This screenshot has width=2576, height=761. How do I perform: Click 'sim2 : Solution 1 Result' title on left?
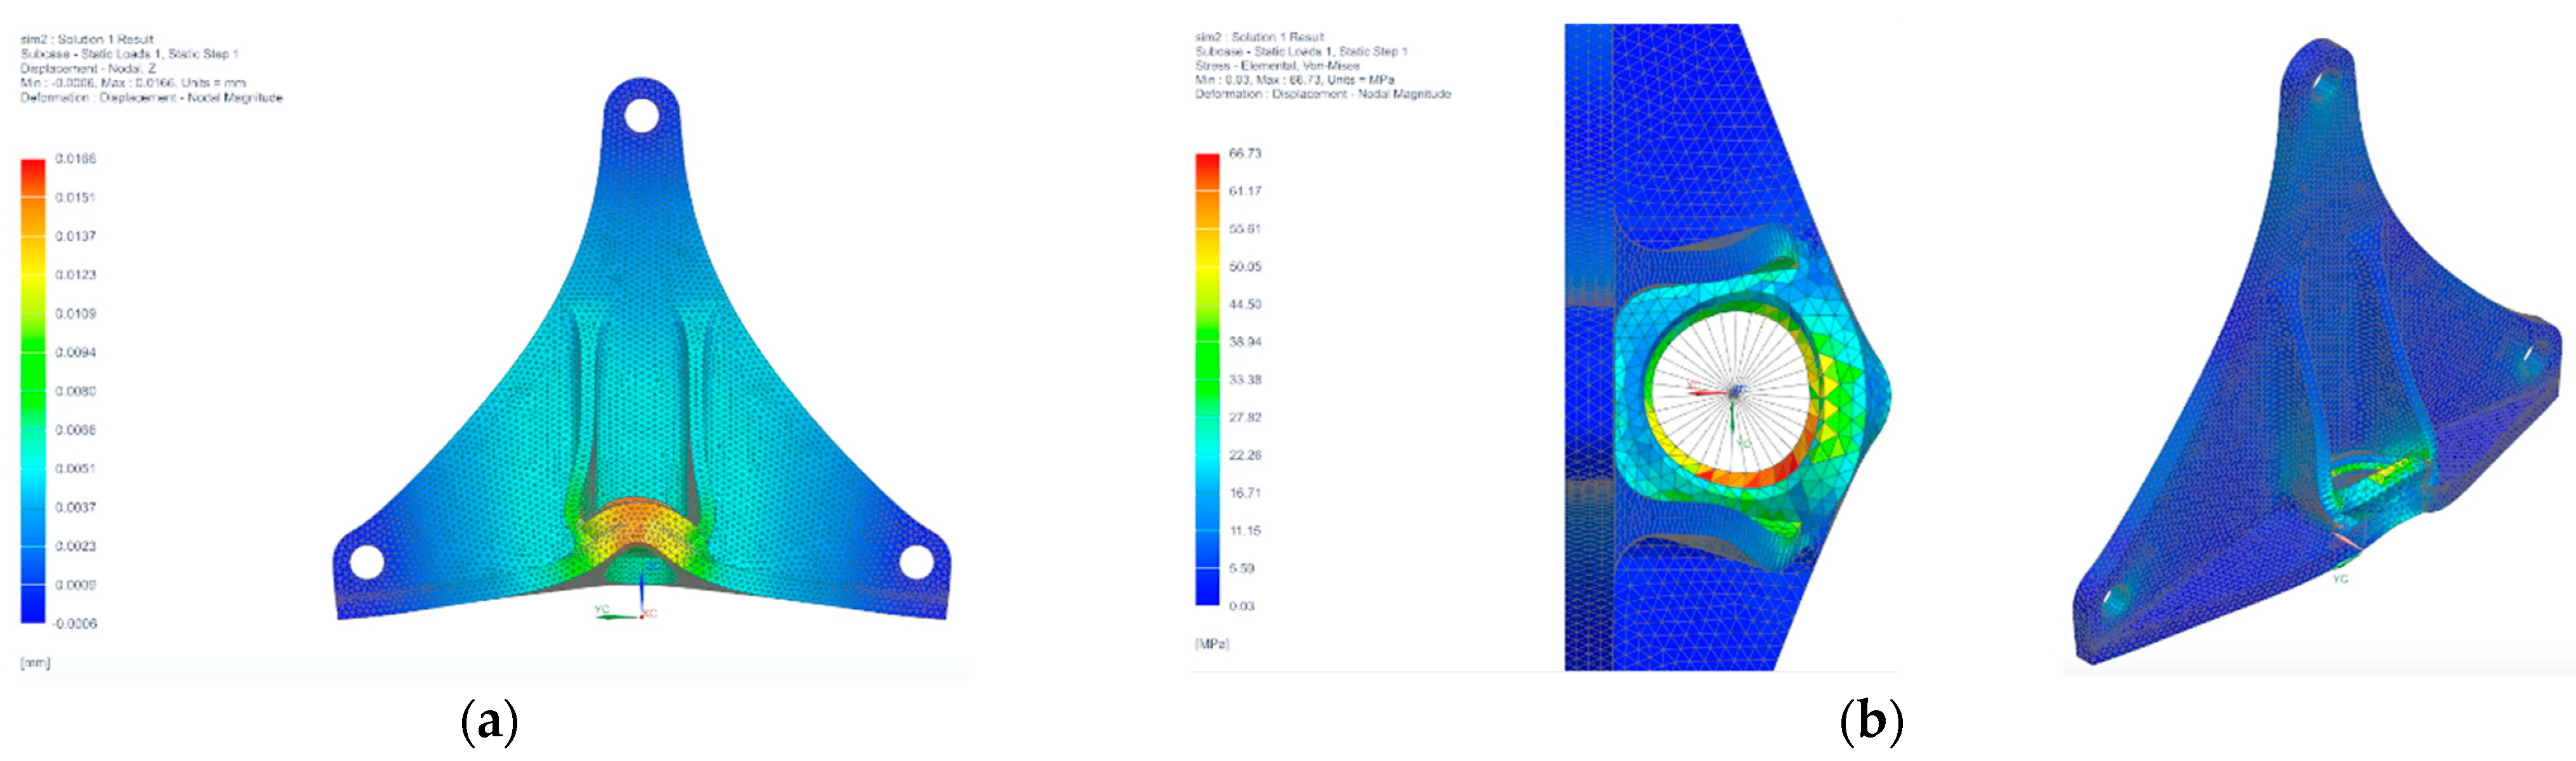point(86,39)
